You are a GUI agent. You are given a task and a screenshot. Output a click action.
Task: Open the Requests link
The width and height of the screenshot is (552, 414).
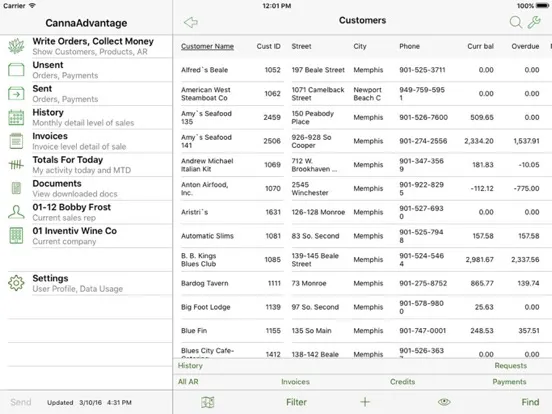tap(511, 366)
